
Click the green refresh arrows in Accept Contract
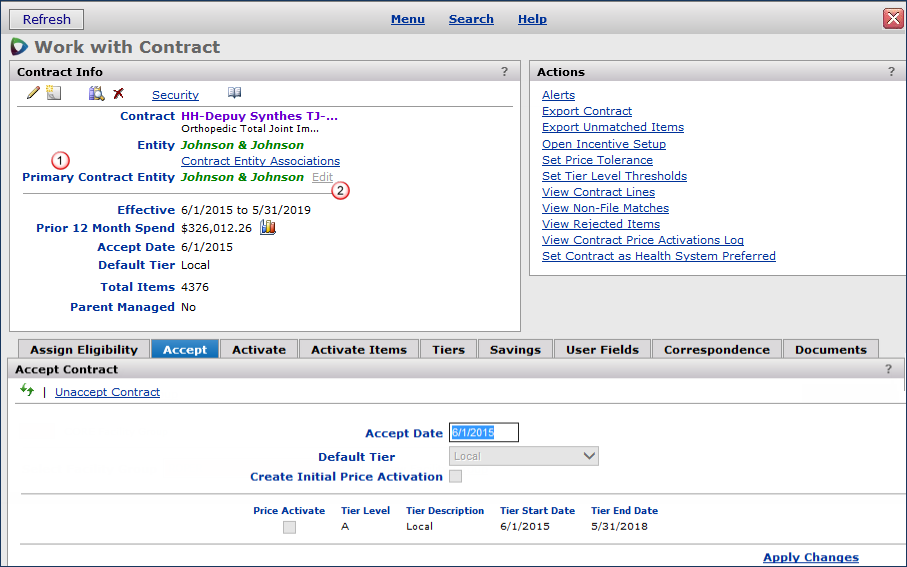click(27, 390)
